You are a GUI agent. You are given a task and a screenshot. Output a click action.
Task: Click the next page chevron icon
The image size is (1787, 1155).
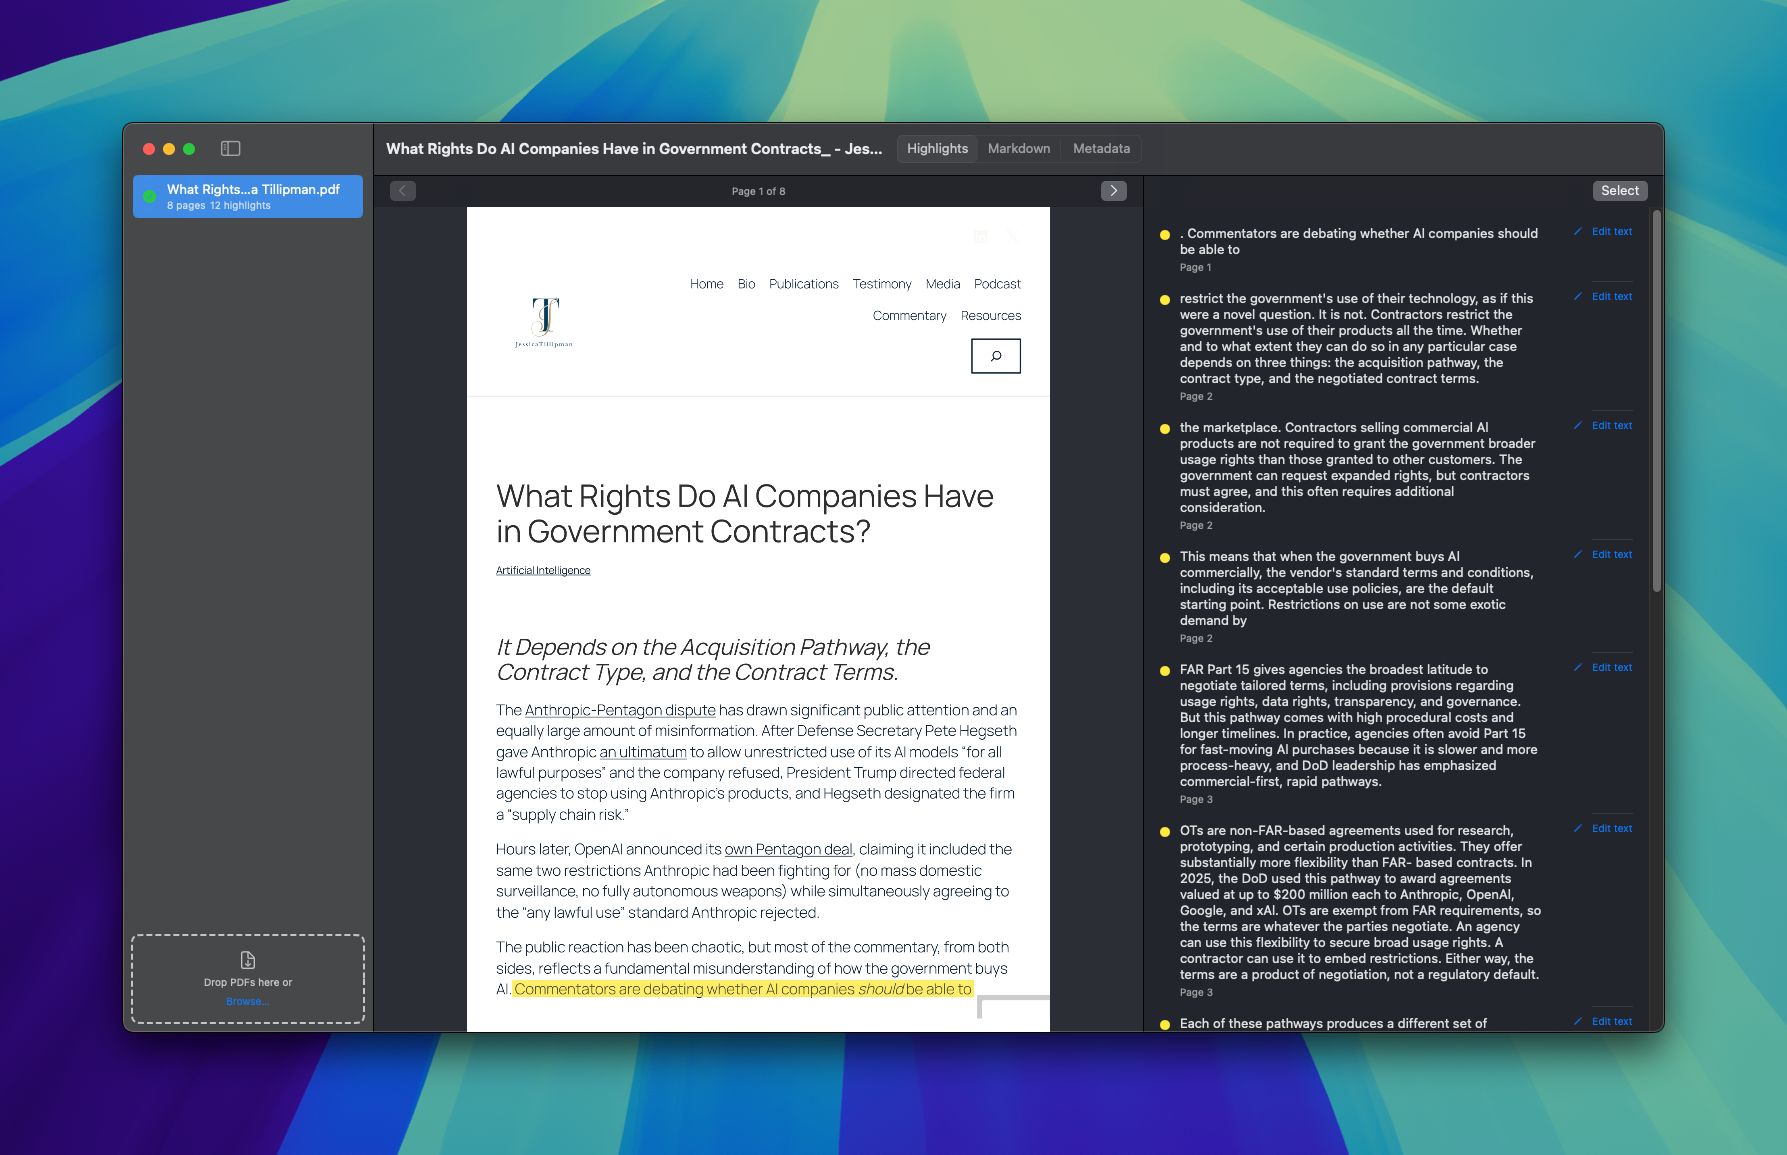click(x=1113, y=190)
